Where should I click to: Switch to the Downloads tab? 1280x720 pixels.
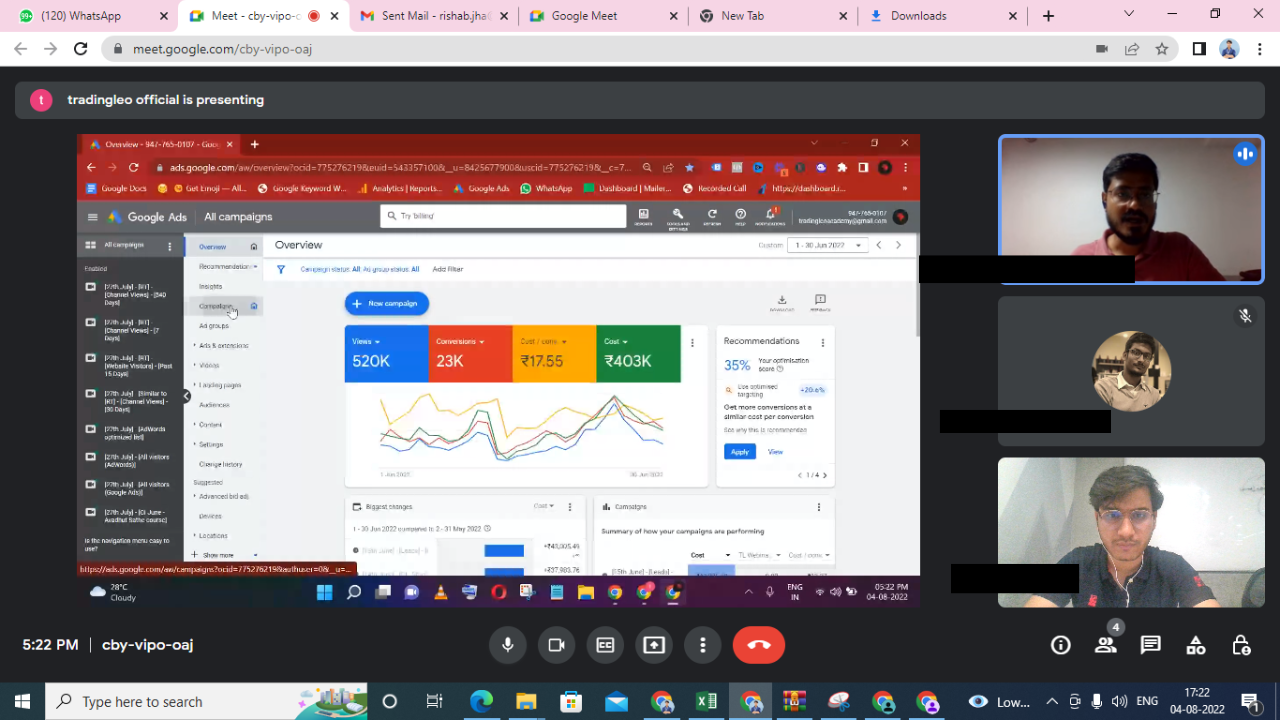(x=943, y=16)
